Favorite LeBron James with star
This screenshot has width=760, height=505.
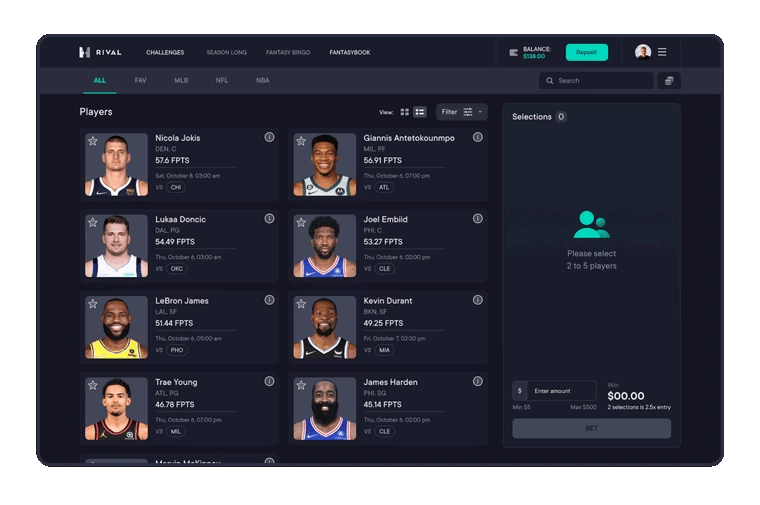pyautogui.click(x=93, y=304)
